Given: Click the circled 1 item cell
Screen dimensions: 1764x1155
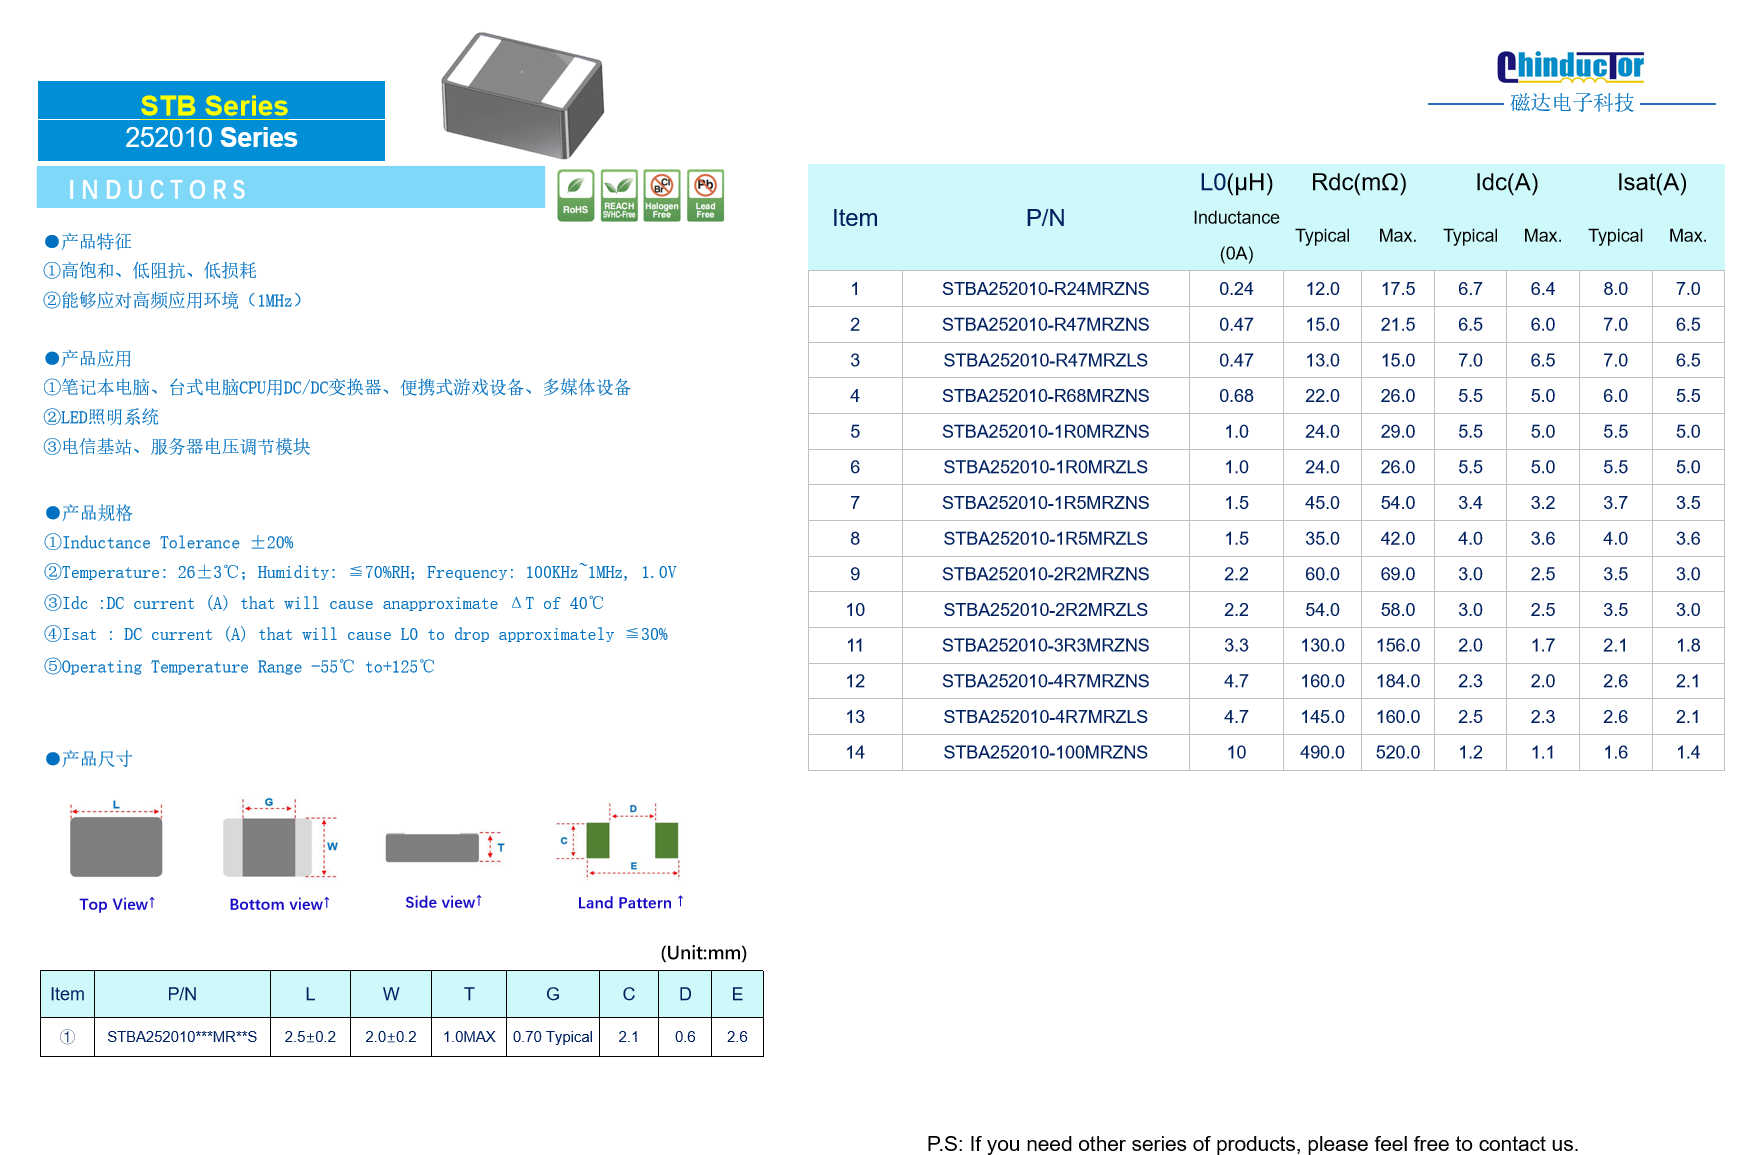Looking at the screenshot, I should [x=67, y=1037].
